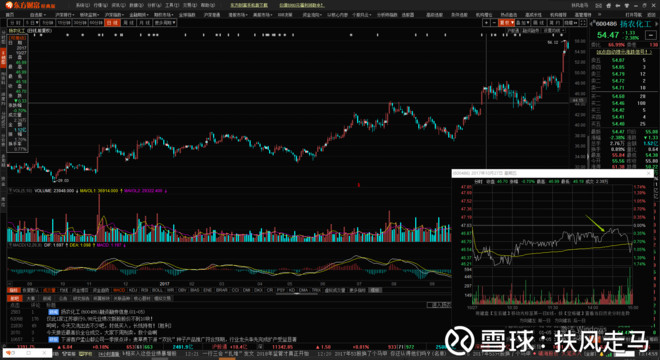The image size is (660, 360).
Task: Click 卖五 row price 54.87
Action: click(618, 60)
